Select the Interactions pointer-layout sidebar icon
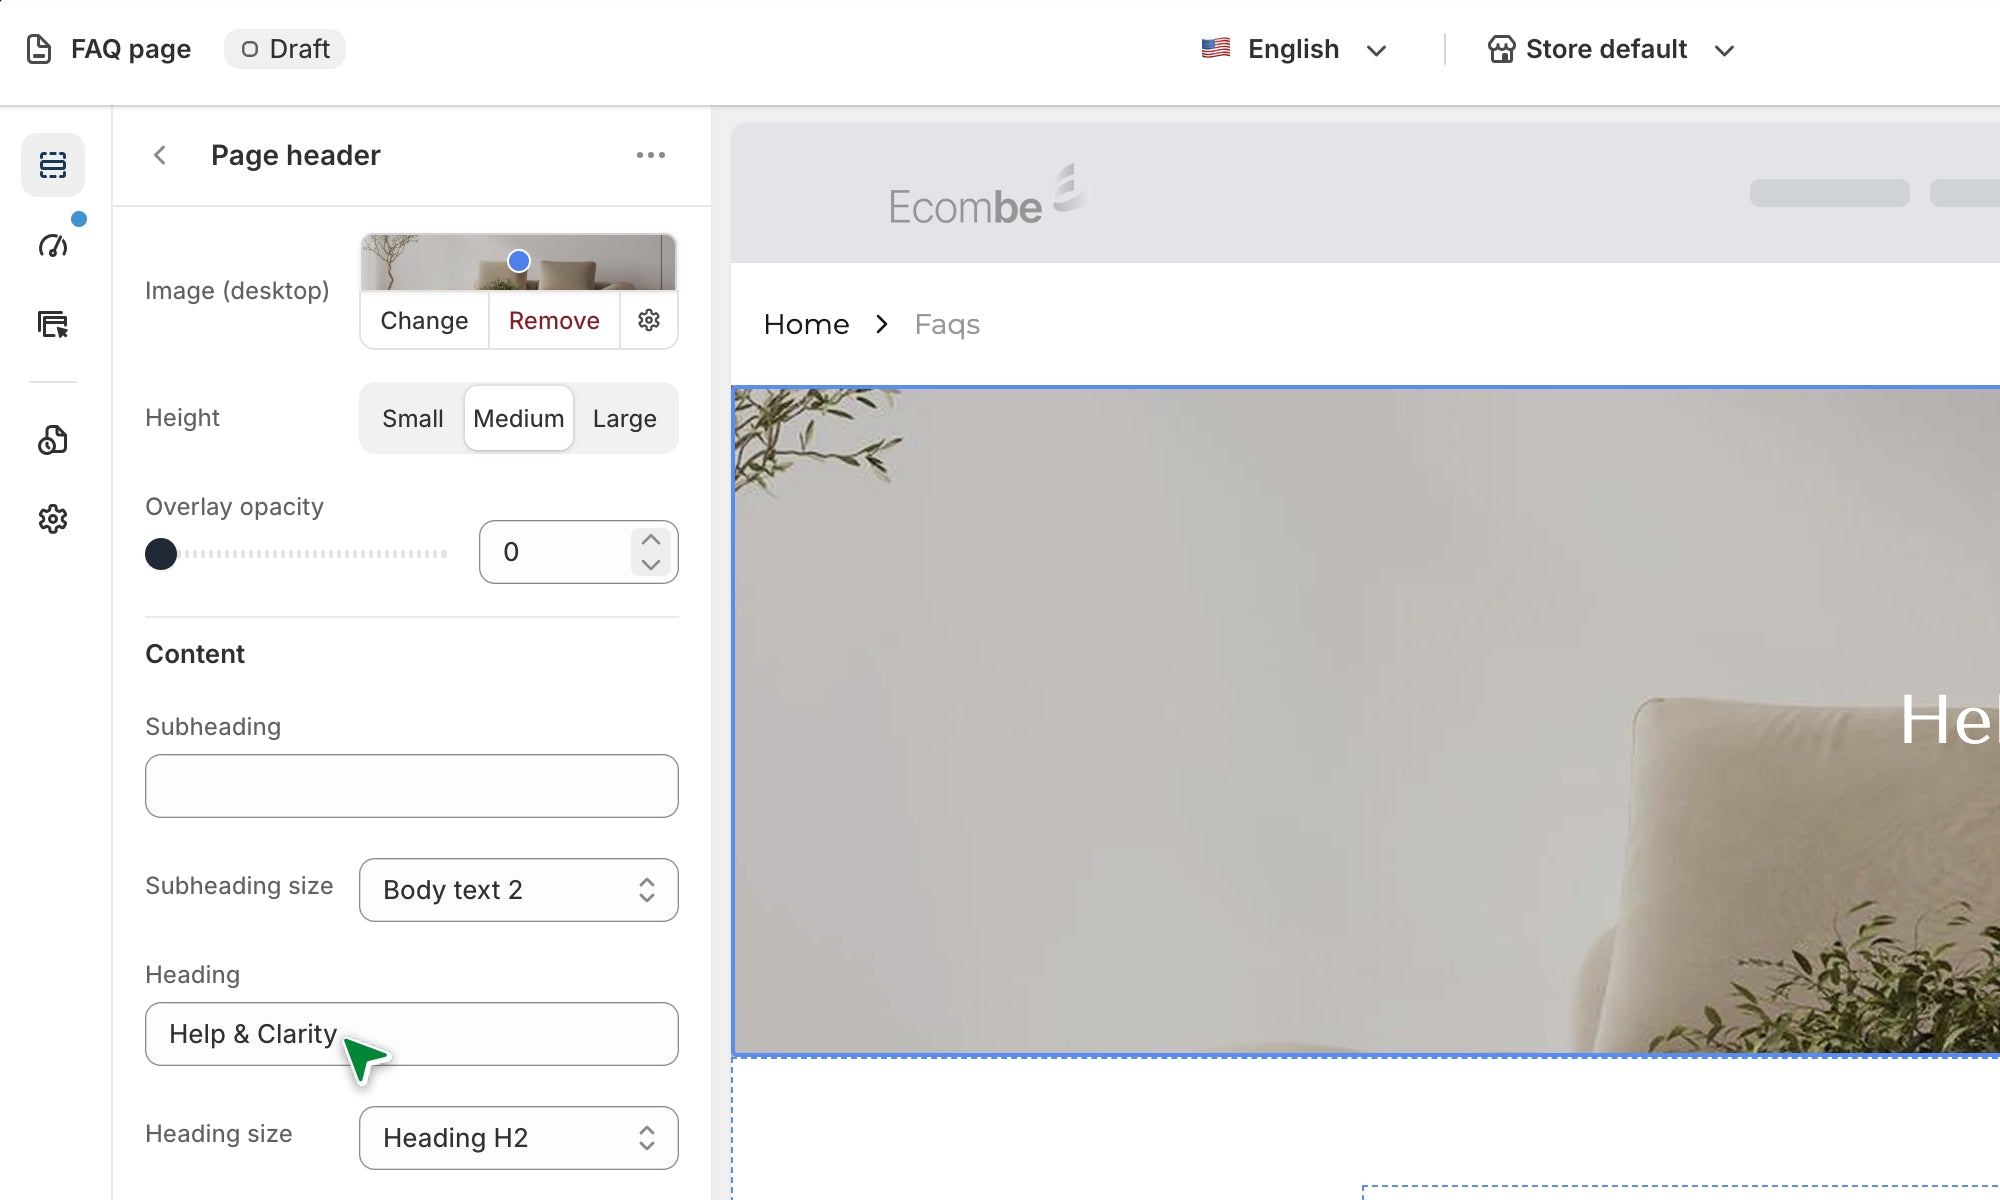2000x1200 pixels. [53, 324]
